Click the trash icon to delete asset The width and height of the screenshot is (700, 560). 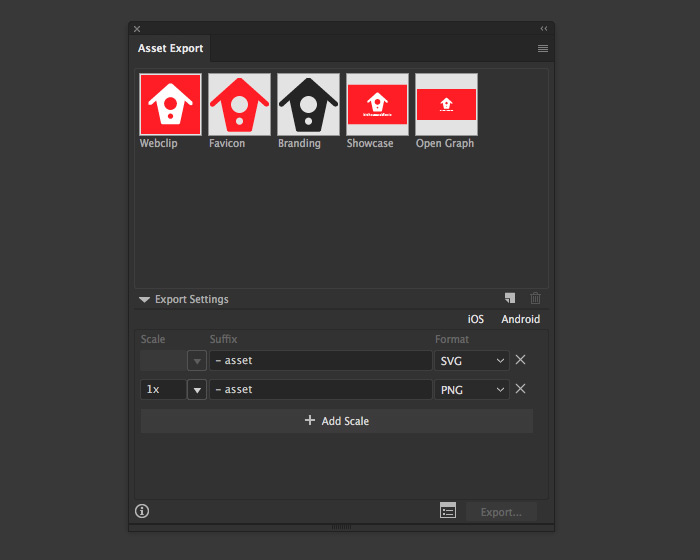point(535,298)
